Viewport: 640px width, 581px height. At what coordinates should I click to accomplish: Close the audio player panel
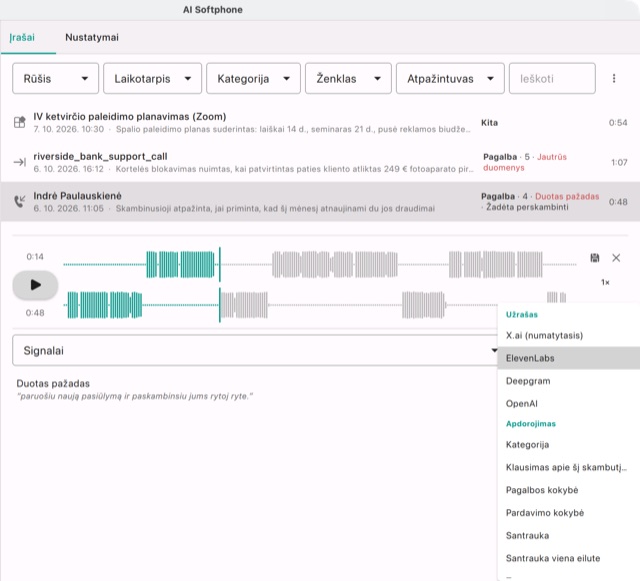point(616,258)
